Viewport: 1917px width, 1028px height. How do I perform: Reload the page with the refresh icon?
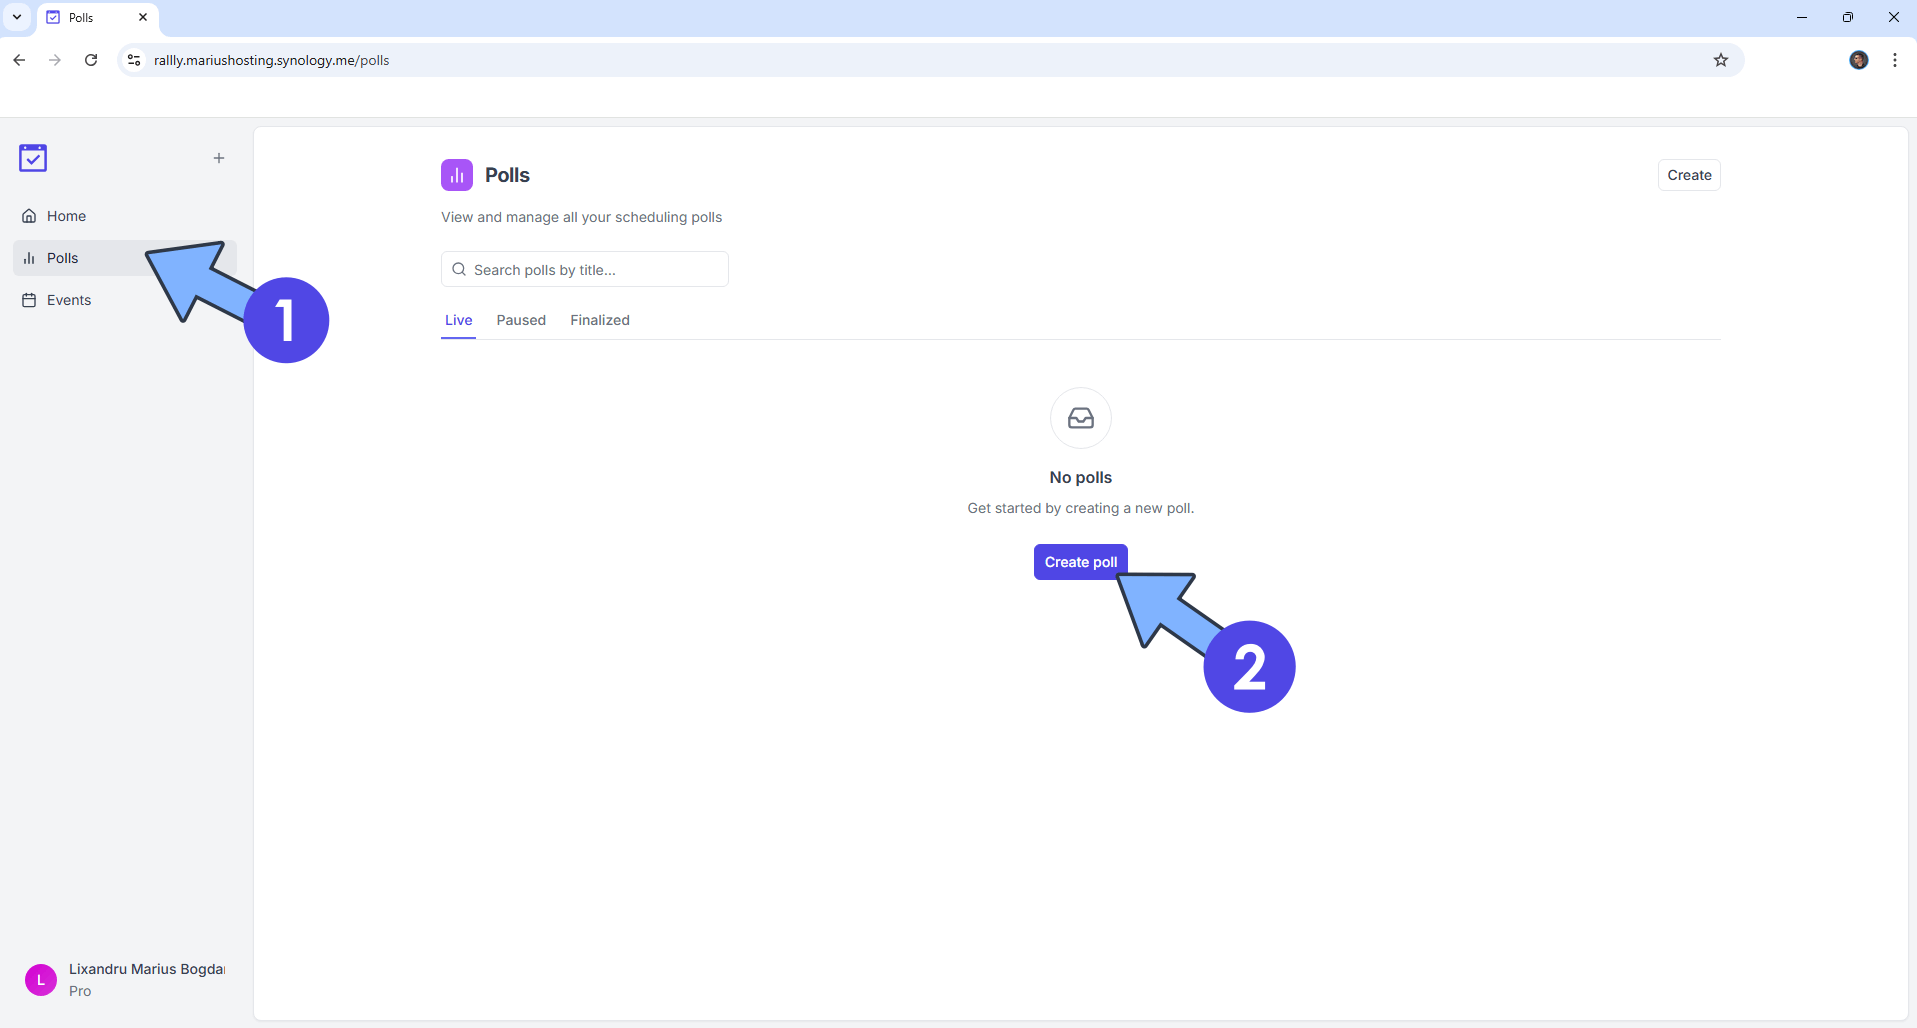pyautogui.click(x=91, y=60)
